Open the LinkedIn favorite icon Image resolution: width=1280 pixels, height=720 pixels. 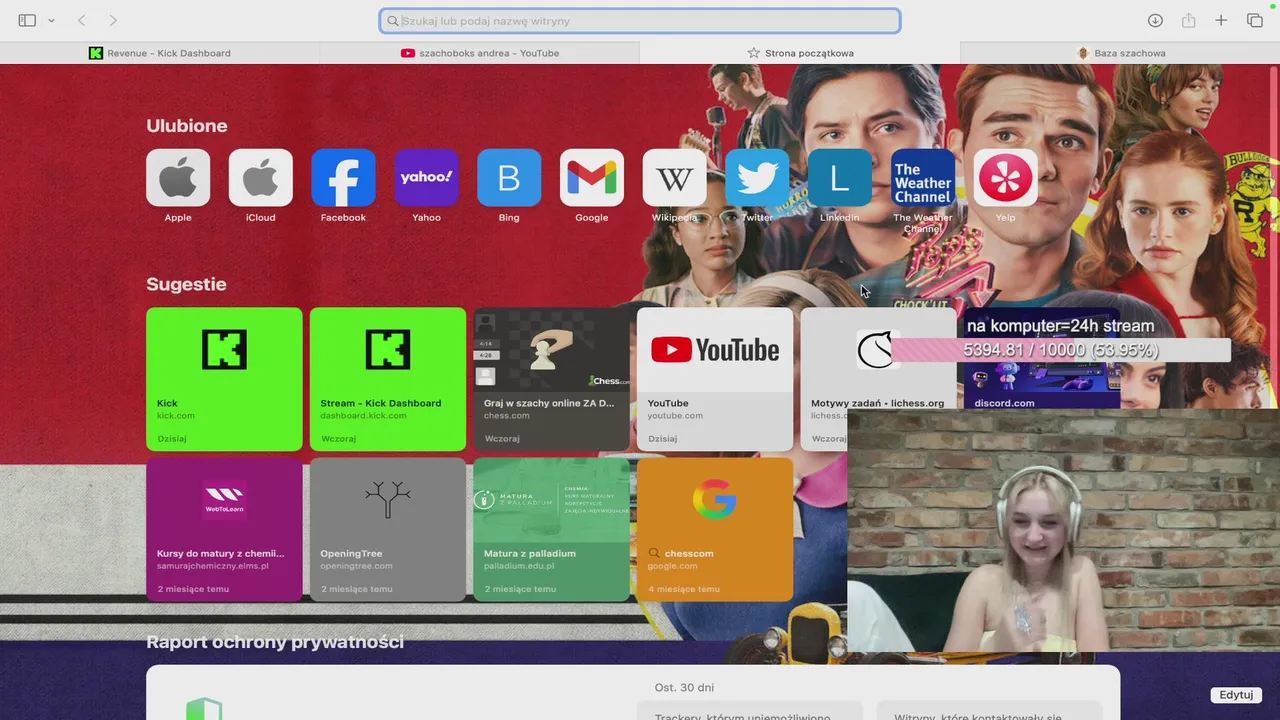840,178
